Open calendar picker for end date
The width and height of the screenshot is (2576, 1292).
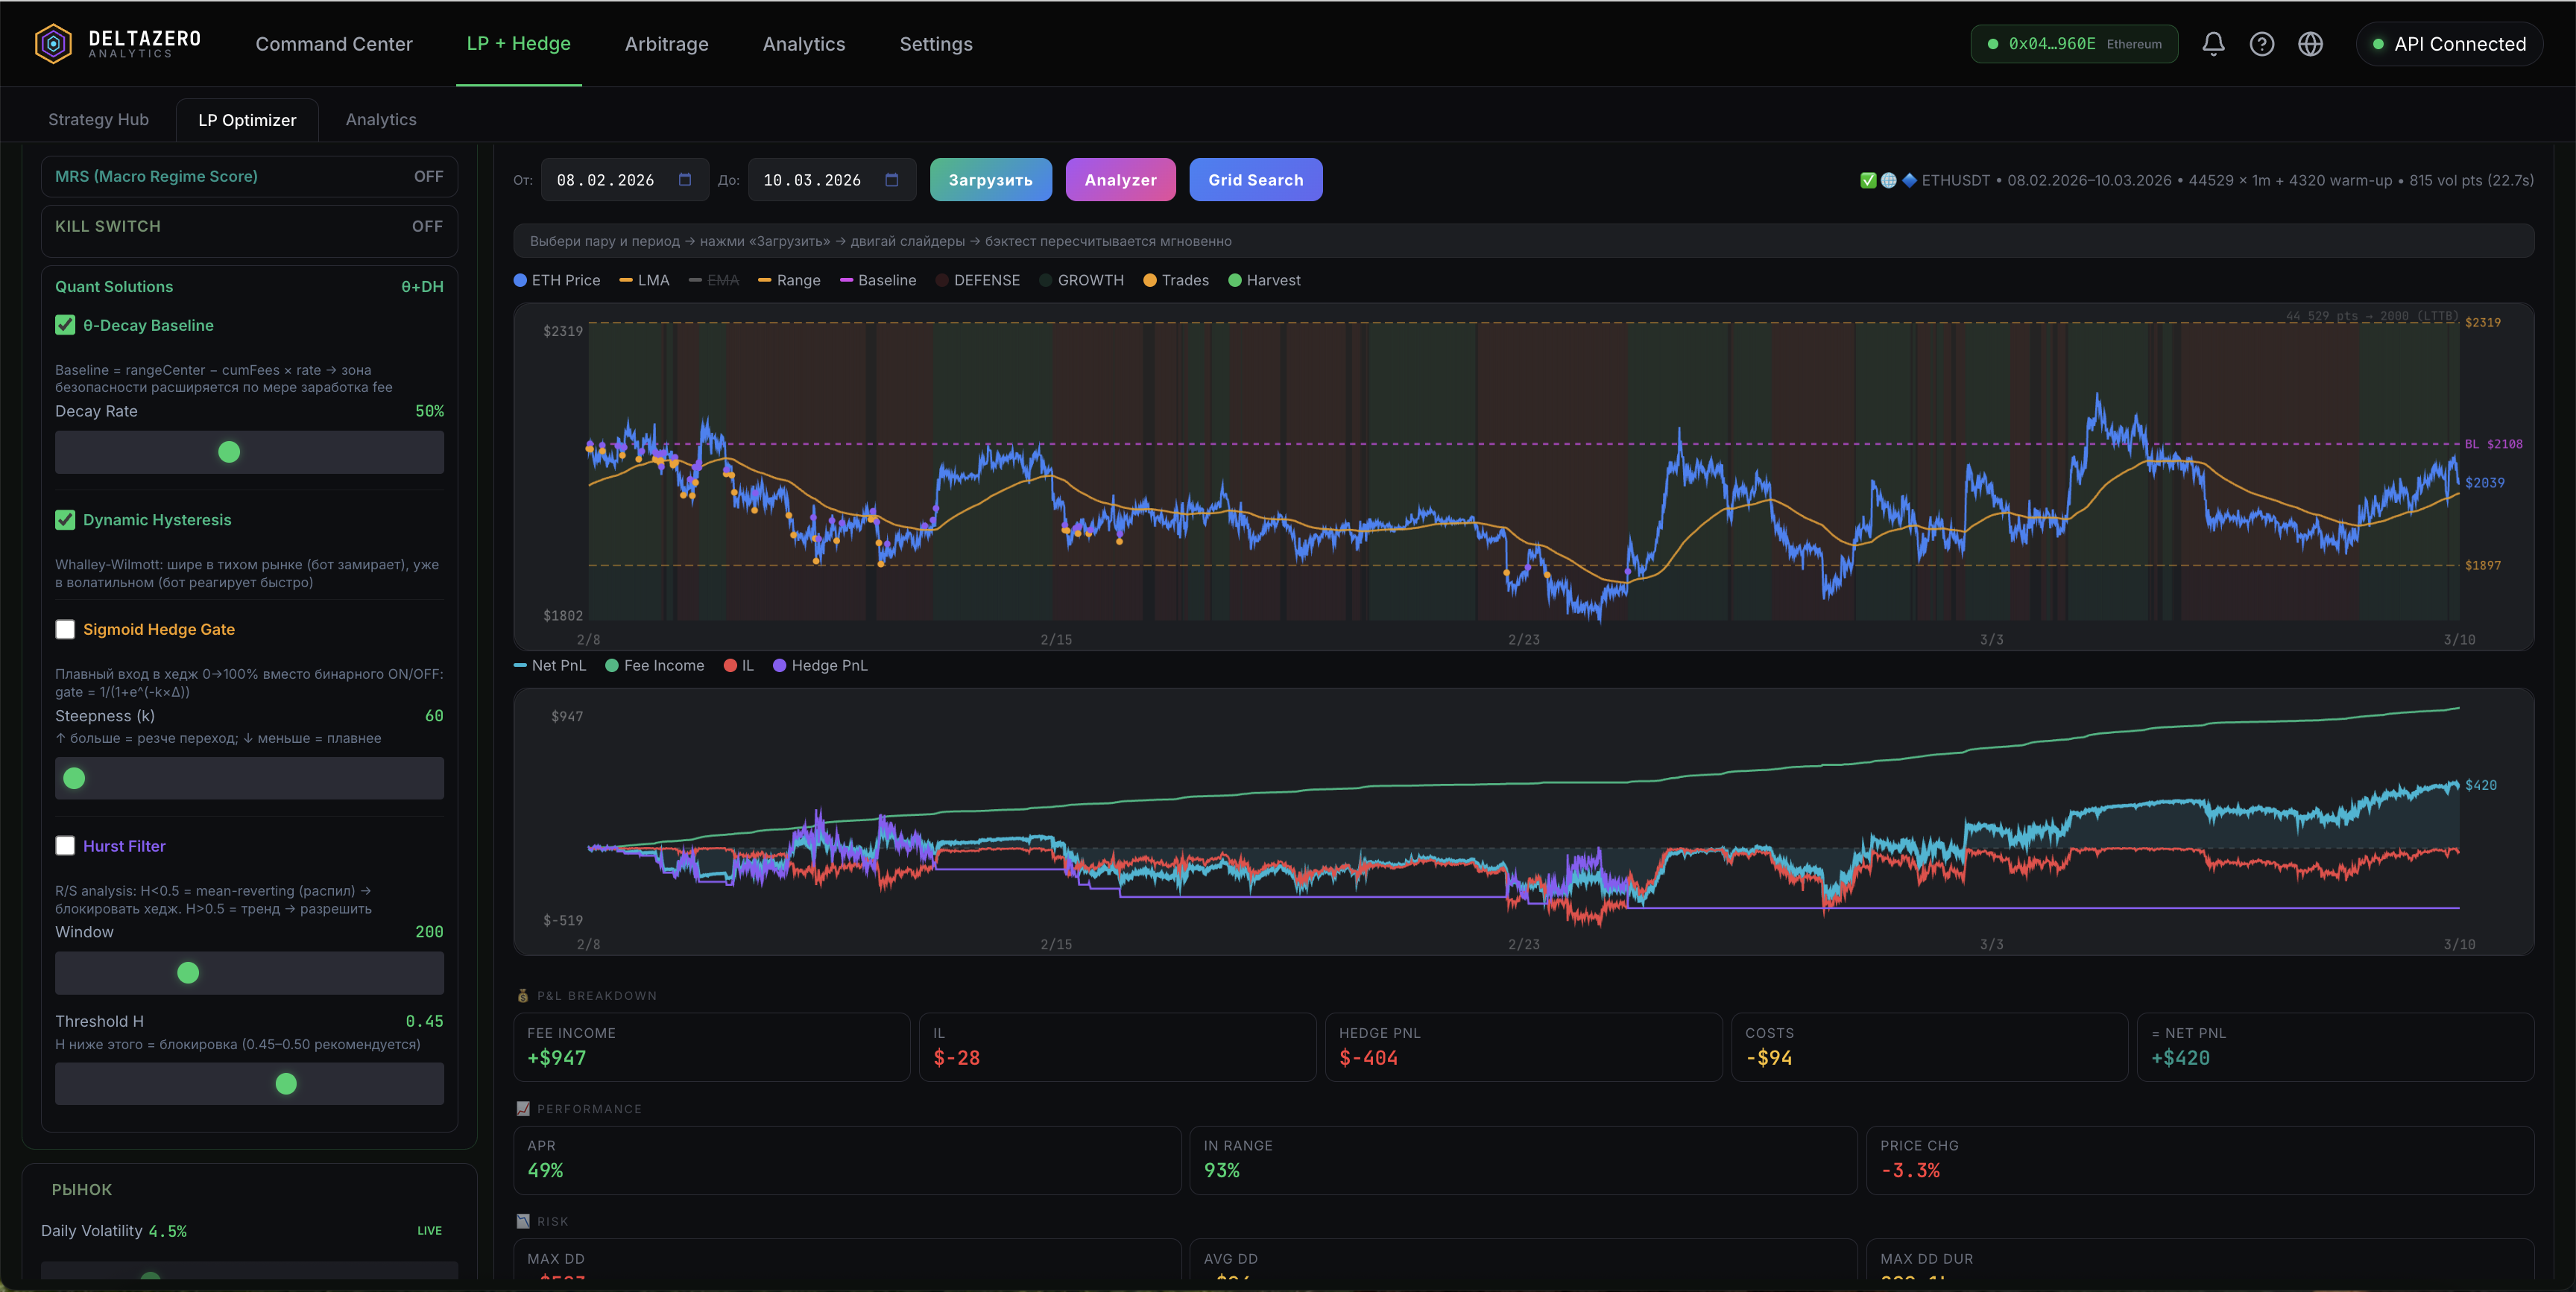pos(892,180)
